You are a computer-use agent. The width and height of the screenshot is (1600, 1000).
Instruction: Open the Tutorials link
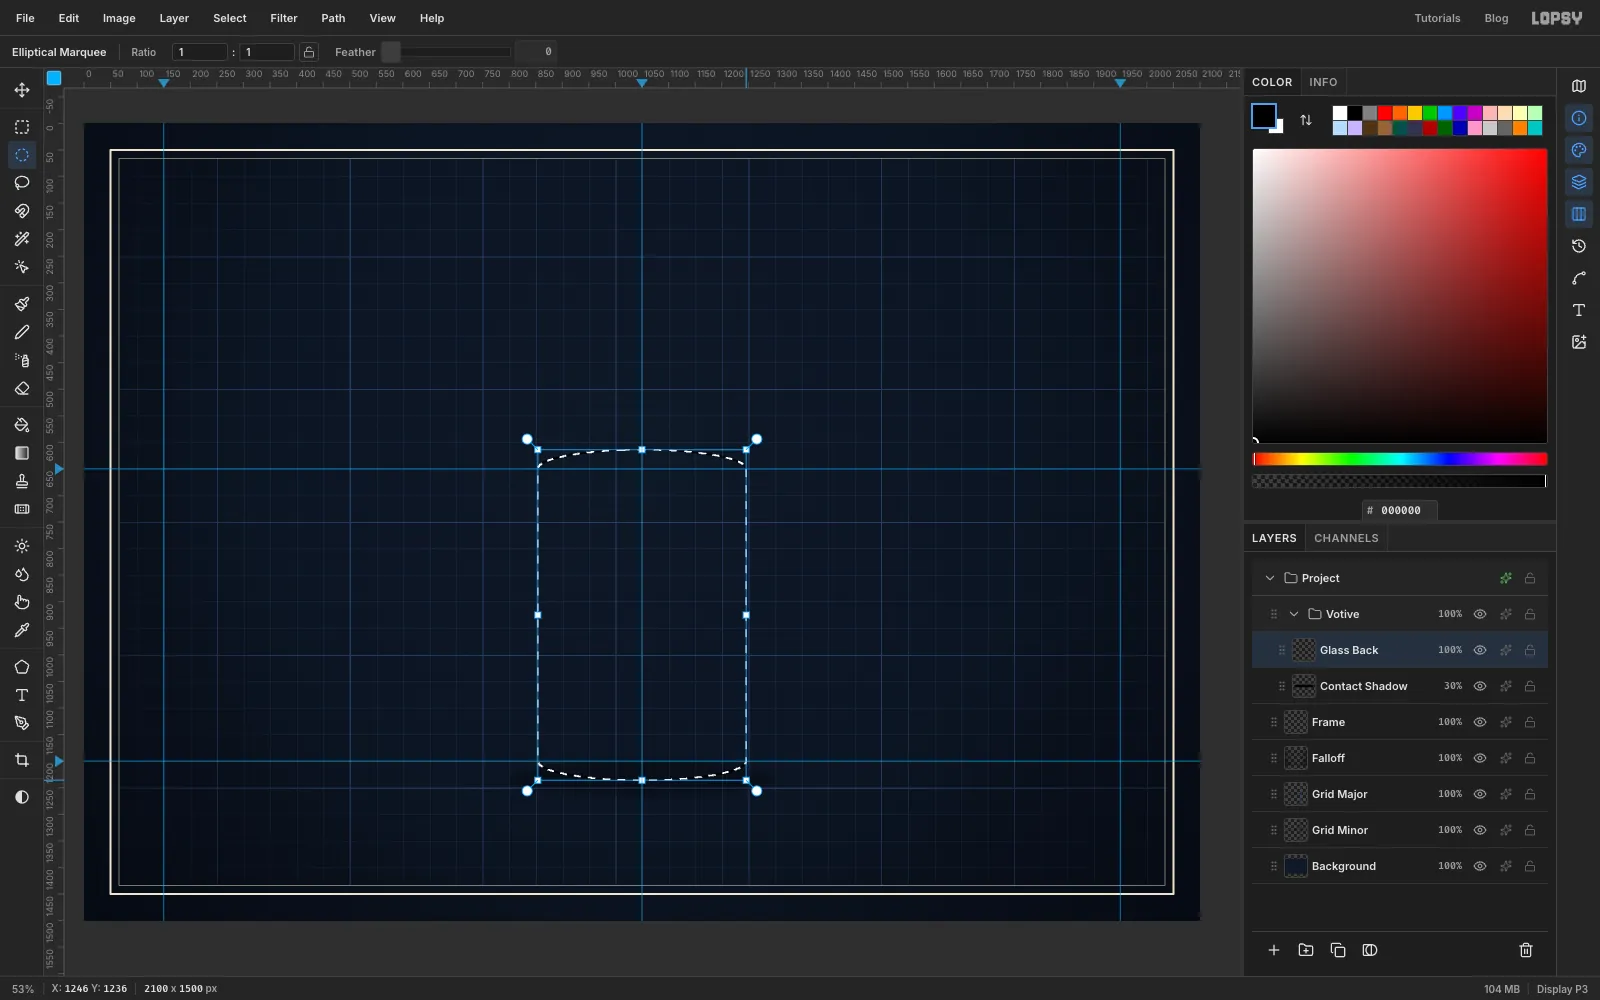pos(1437,18)
